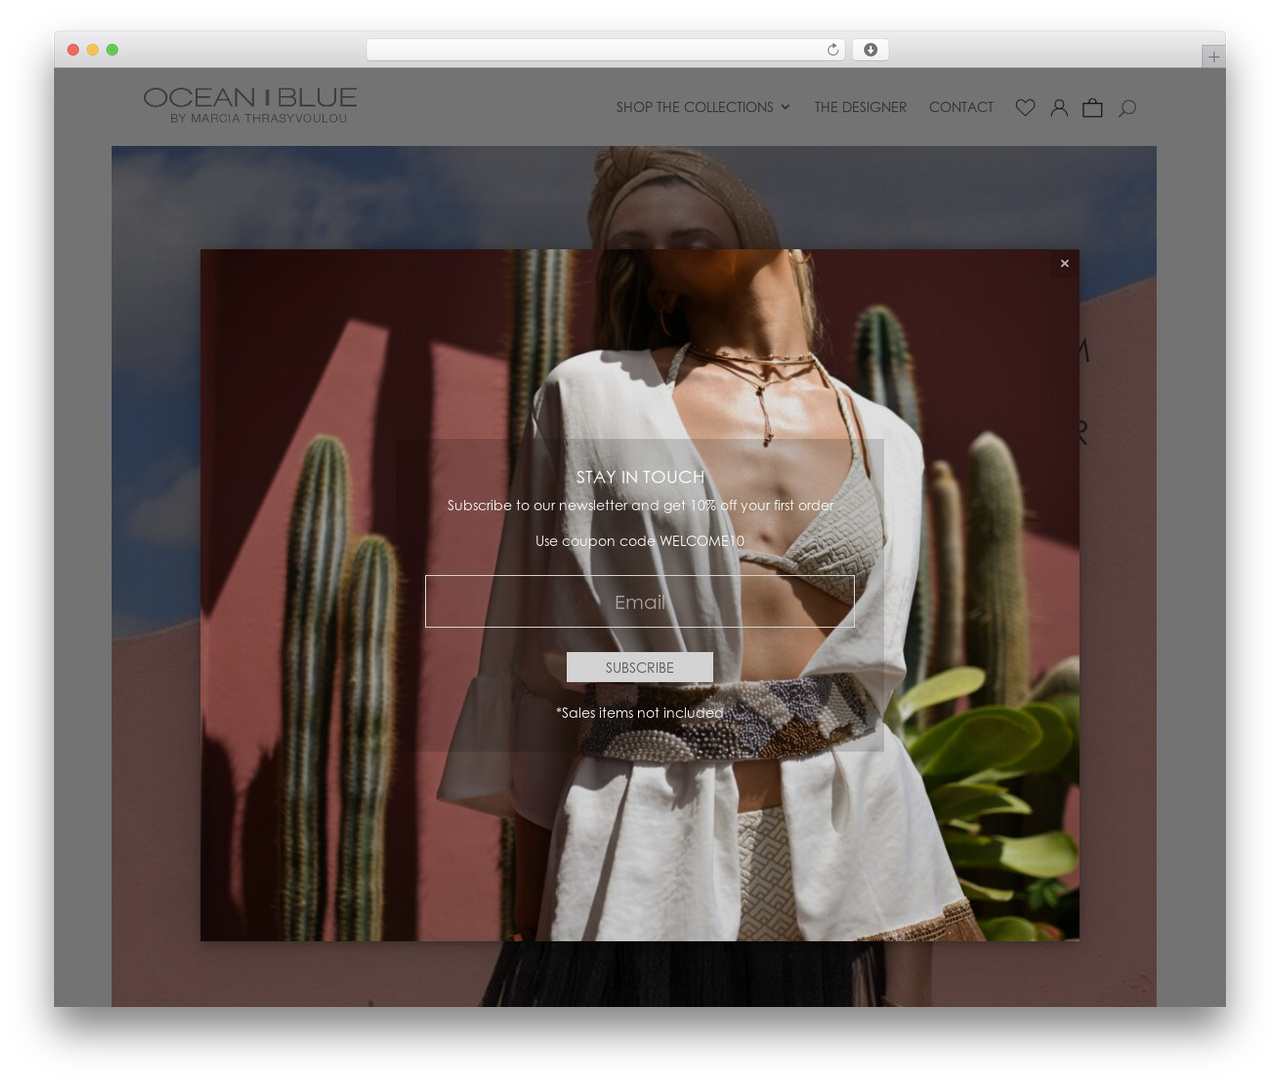Click the yellow minimize window button
Screen dimensions: 1280x1084
[92, 49]
